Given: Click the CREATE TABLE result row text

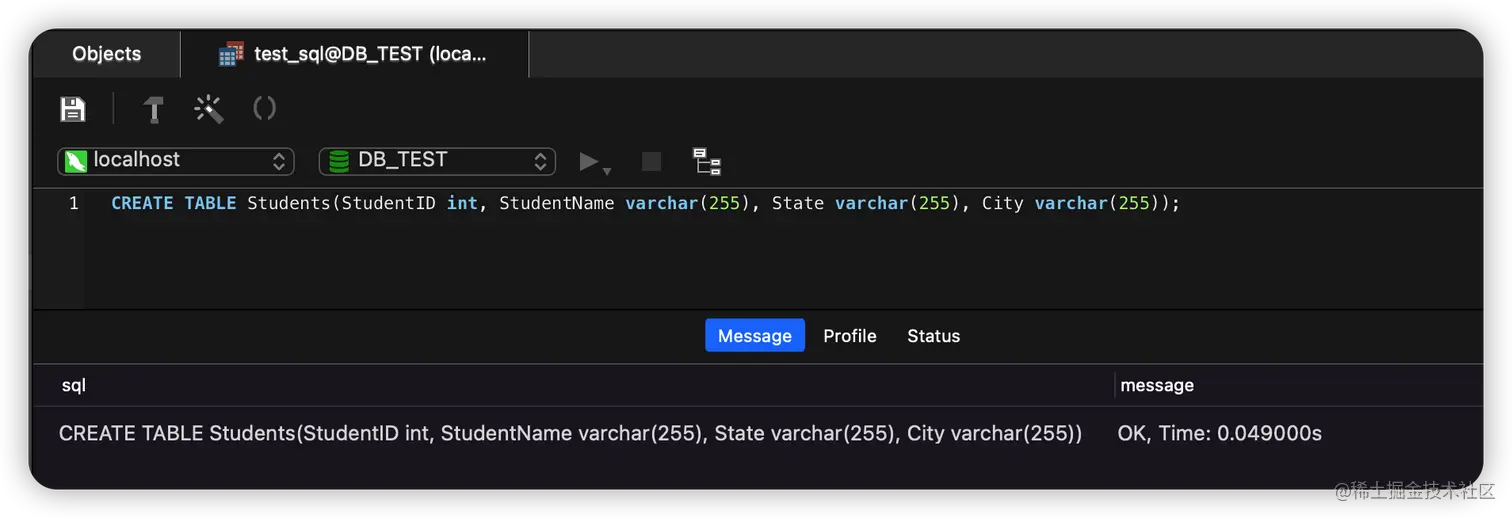Looking at the screenshot, I should [x=570, y=433].
